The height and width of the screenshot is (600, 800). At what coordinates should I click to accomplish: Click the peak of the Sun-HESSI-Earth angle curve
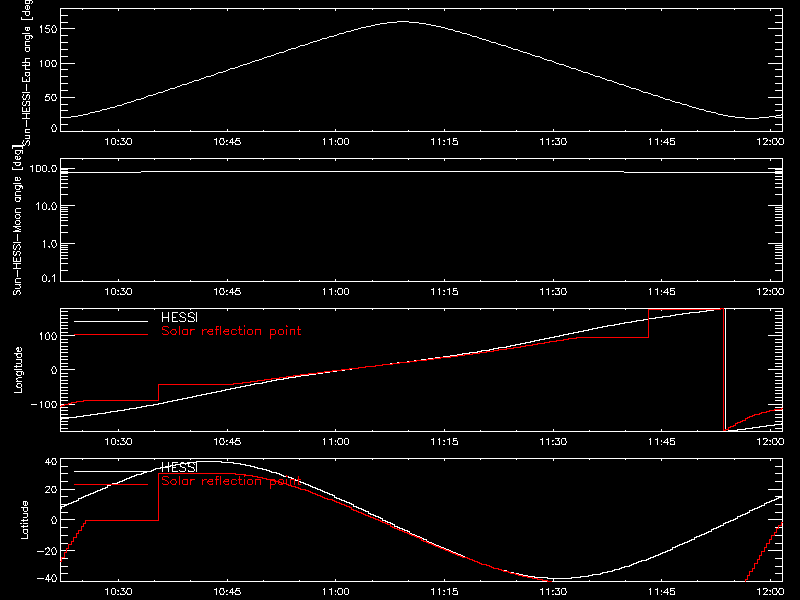(403, 21)
